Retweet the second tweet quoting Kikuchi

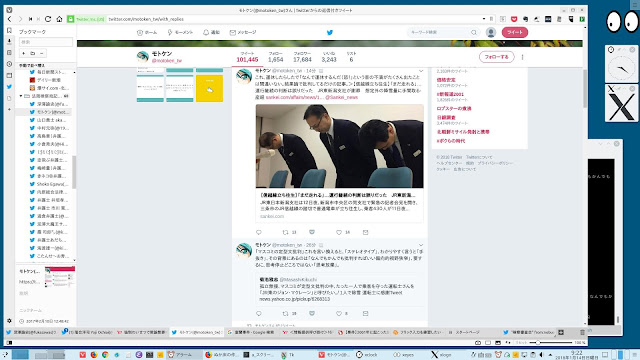(x=285, y=313)
